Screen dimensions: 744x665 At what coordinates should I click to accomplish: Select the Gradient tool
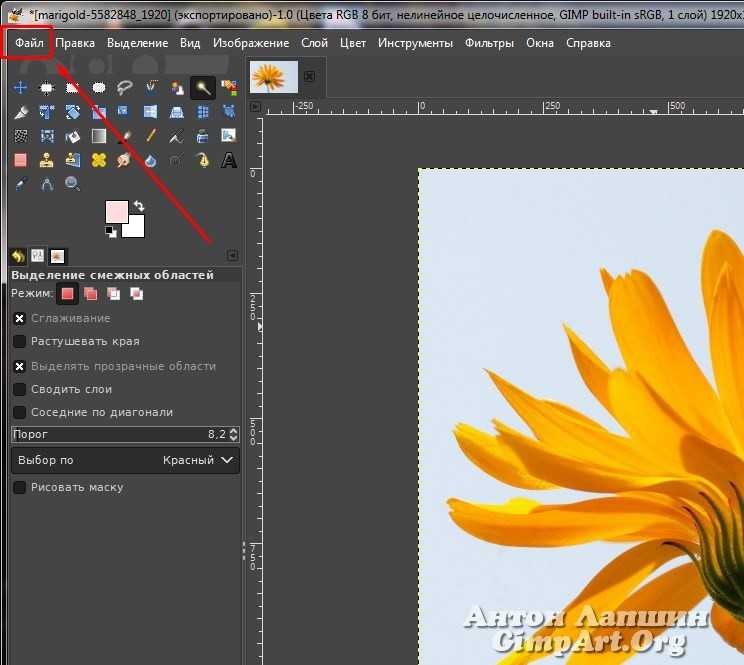tap(99, 137)
